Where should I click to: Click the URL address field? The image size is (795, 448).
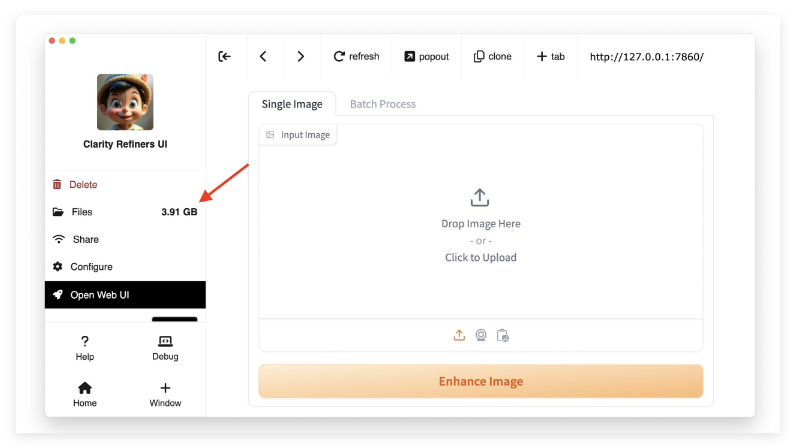coord(647,57)
